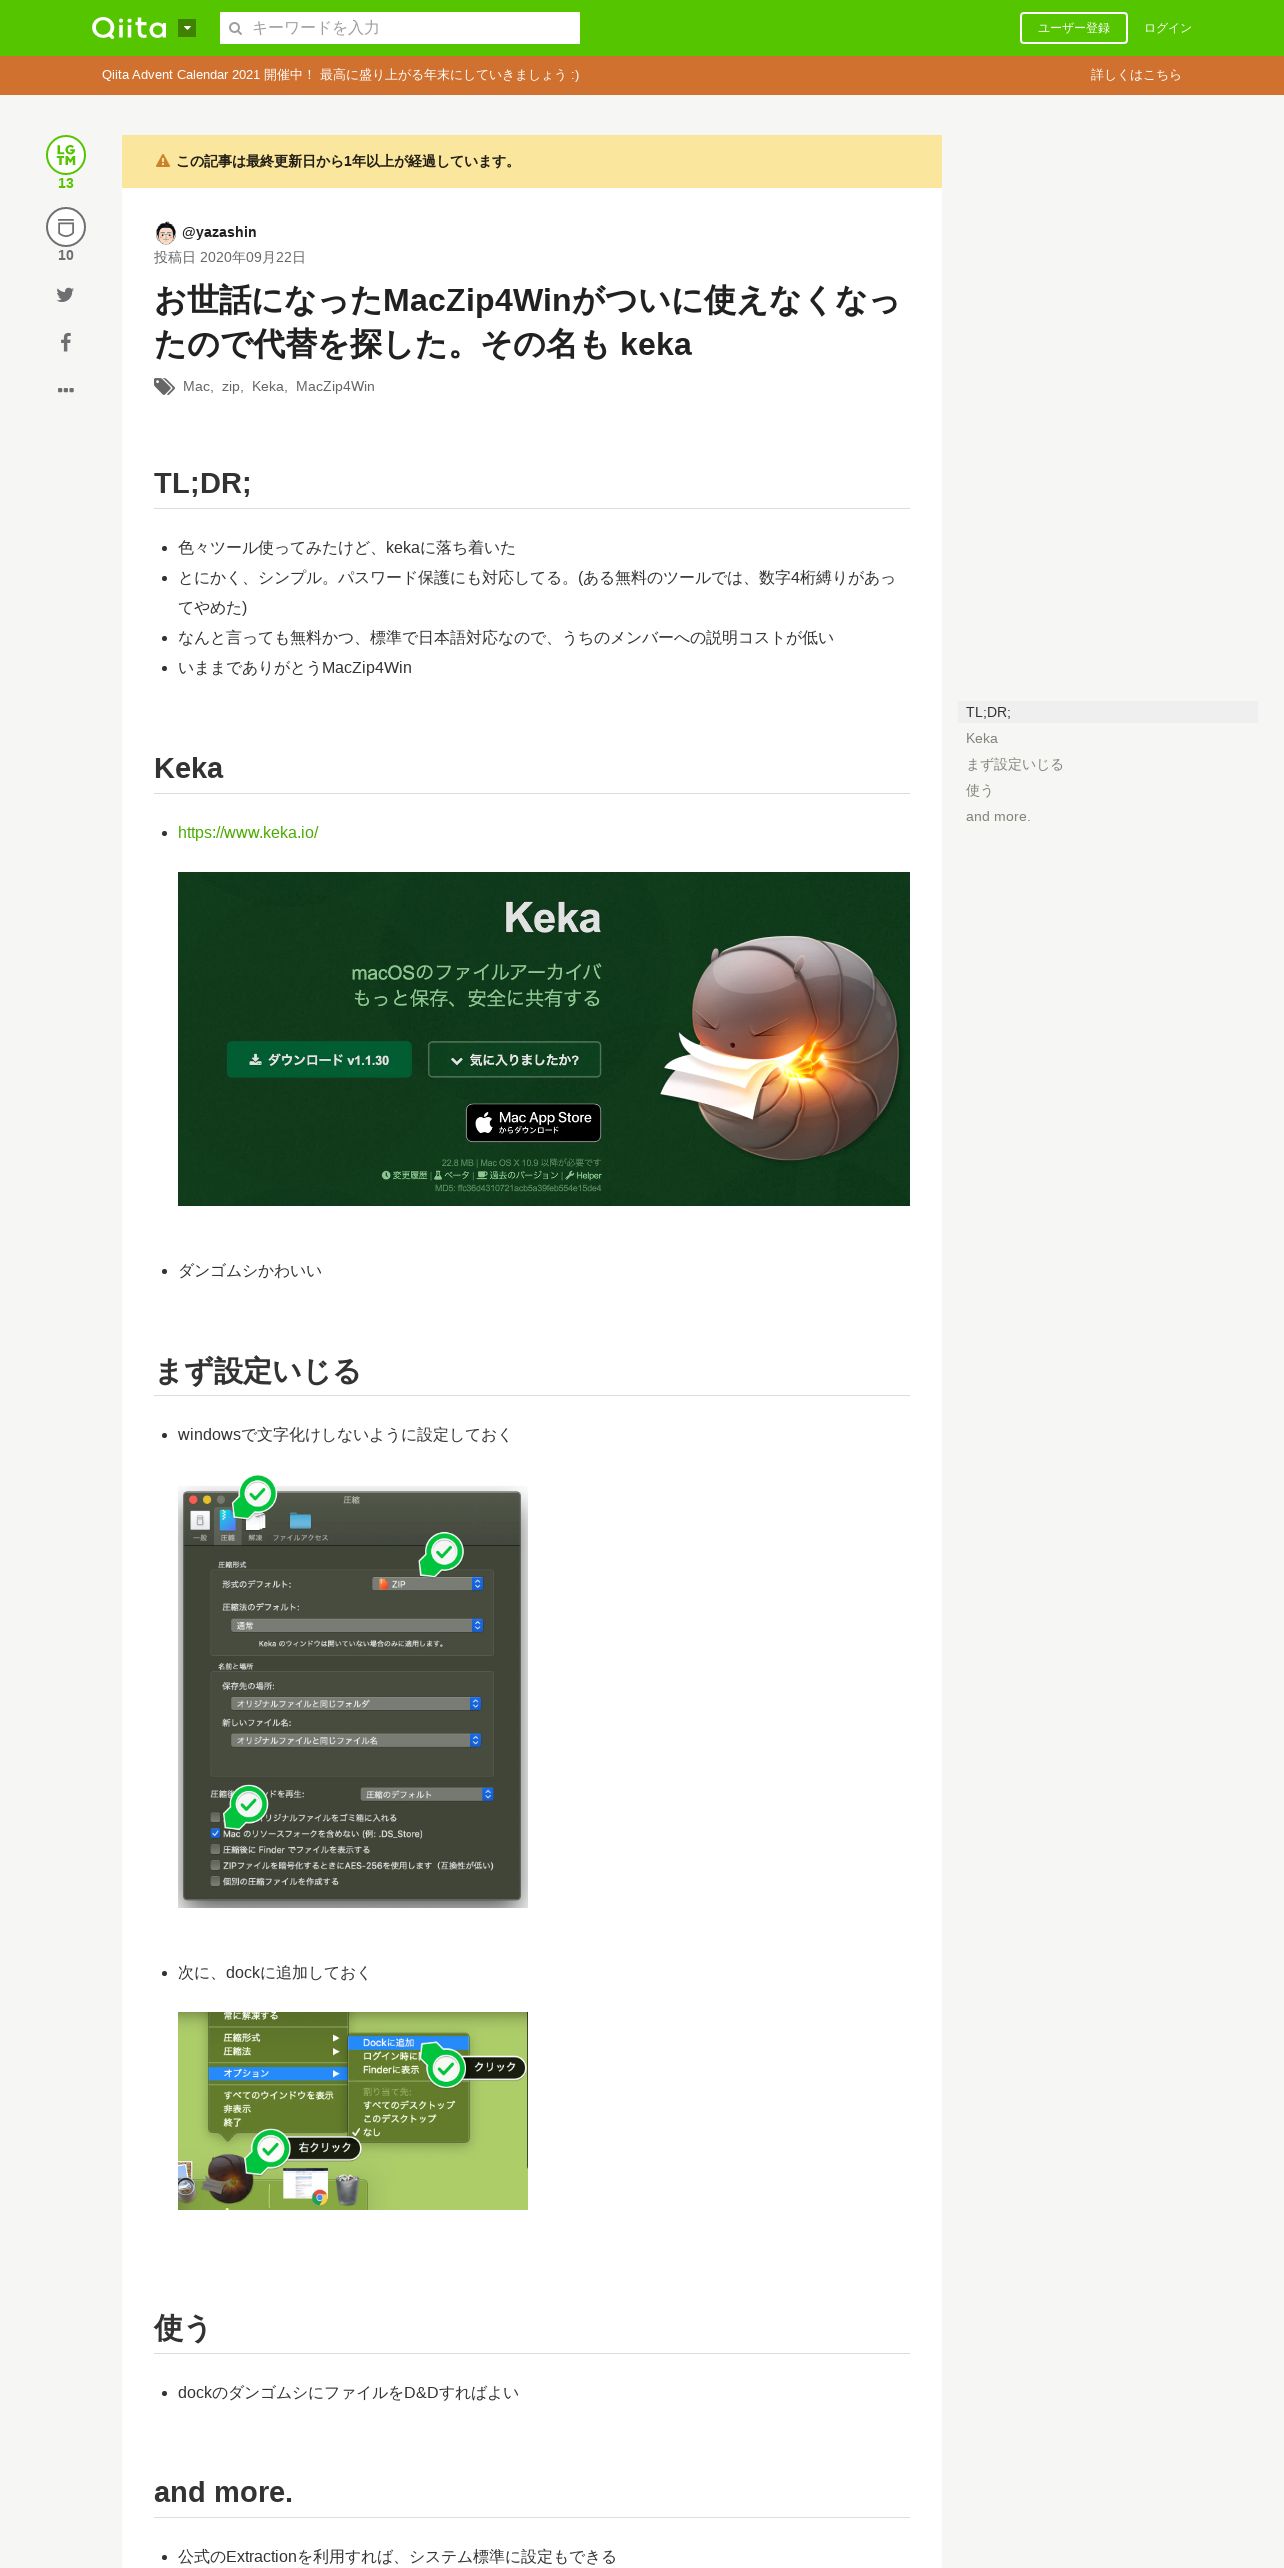Share article via Twitter icon
This screenshot has height=2568, width=1284.
[65, 294]
